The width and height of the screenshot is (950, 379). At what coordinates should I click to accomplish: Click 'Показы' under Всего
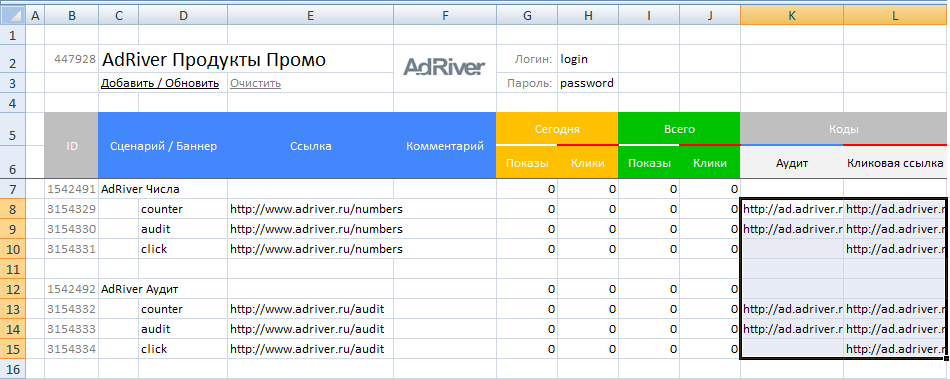[x=649, y=163]
